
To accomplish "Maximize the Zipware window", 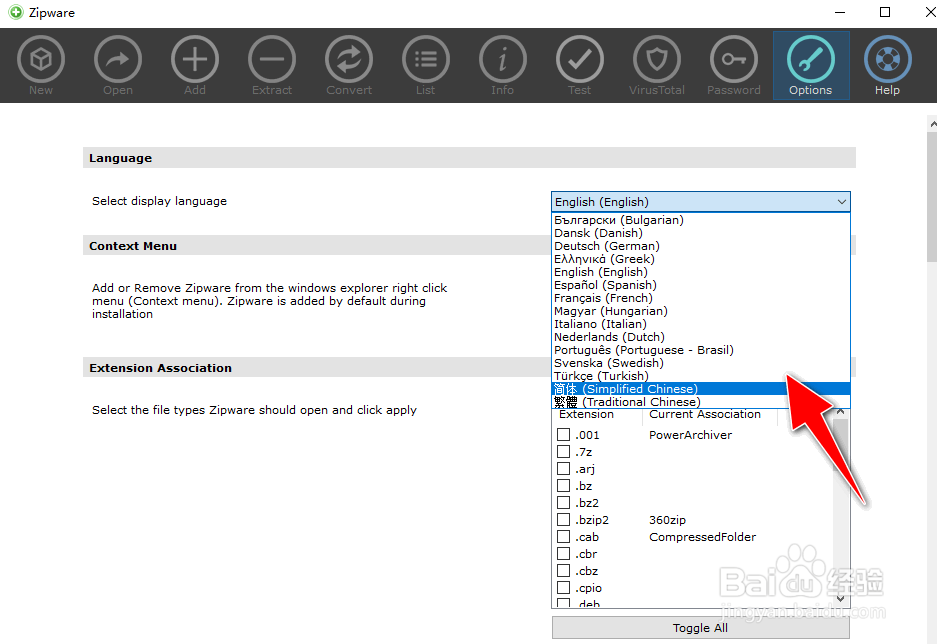I will [885, 12].
